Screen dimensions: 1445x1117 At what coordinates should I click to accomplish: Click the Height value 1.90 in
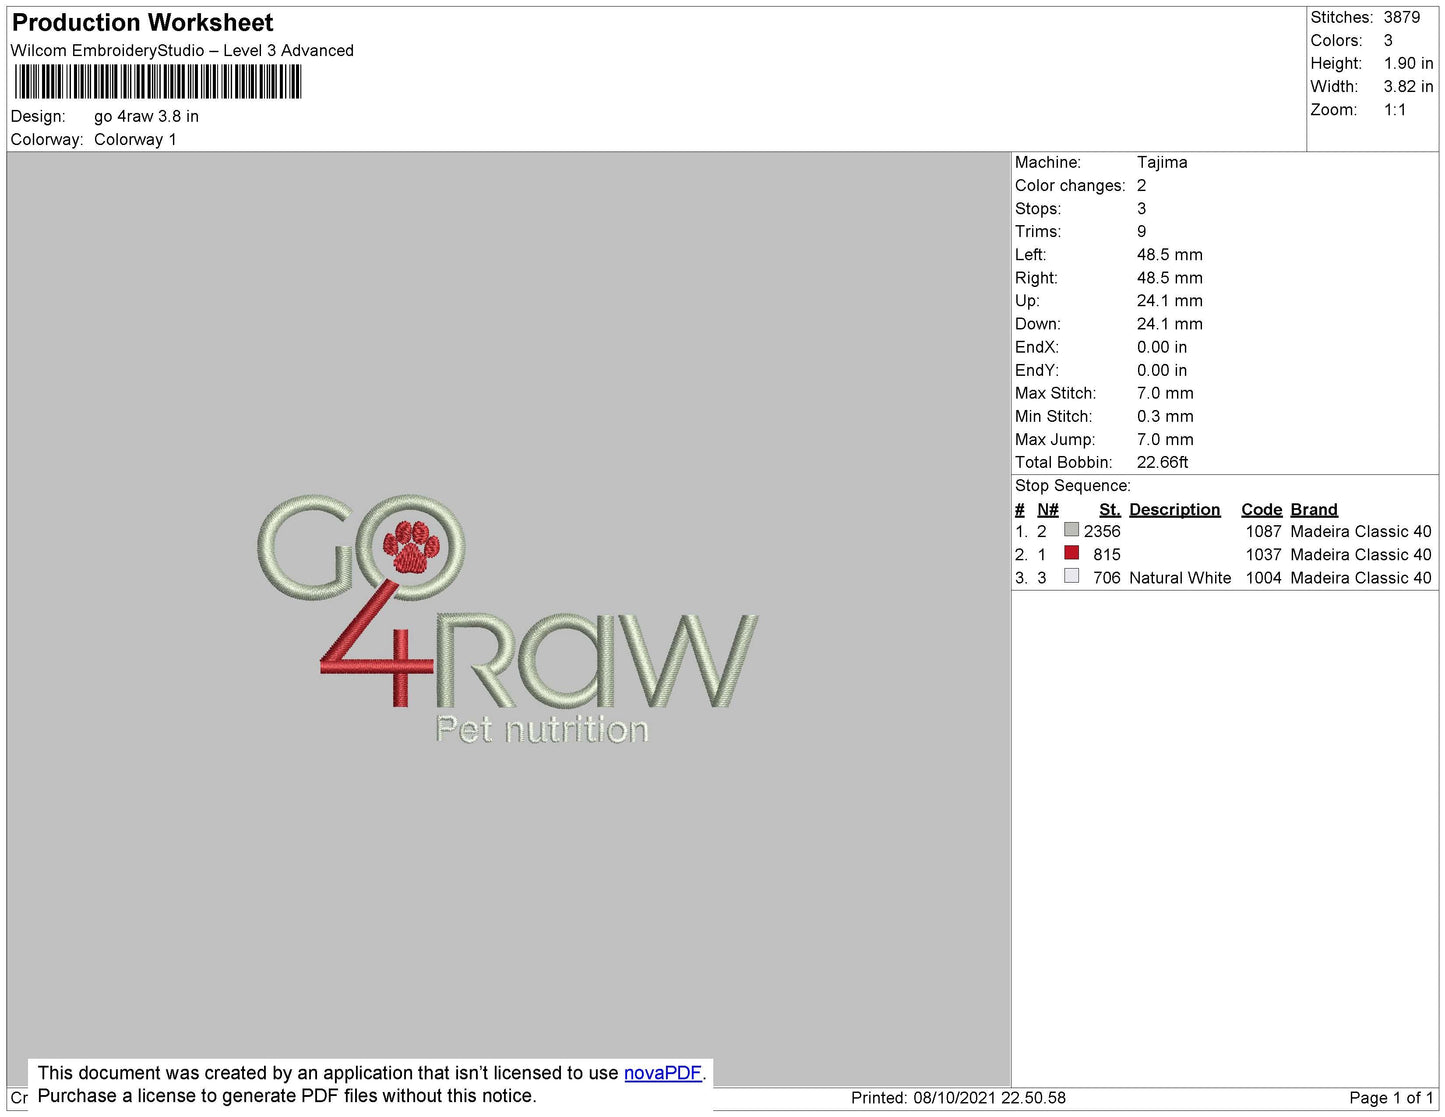coord(1408,64)
